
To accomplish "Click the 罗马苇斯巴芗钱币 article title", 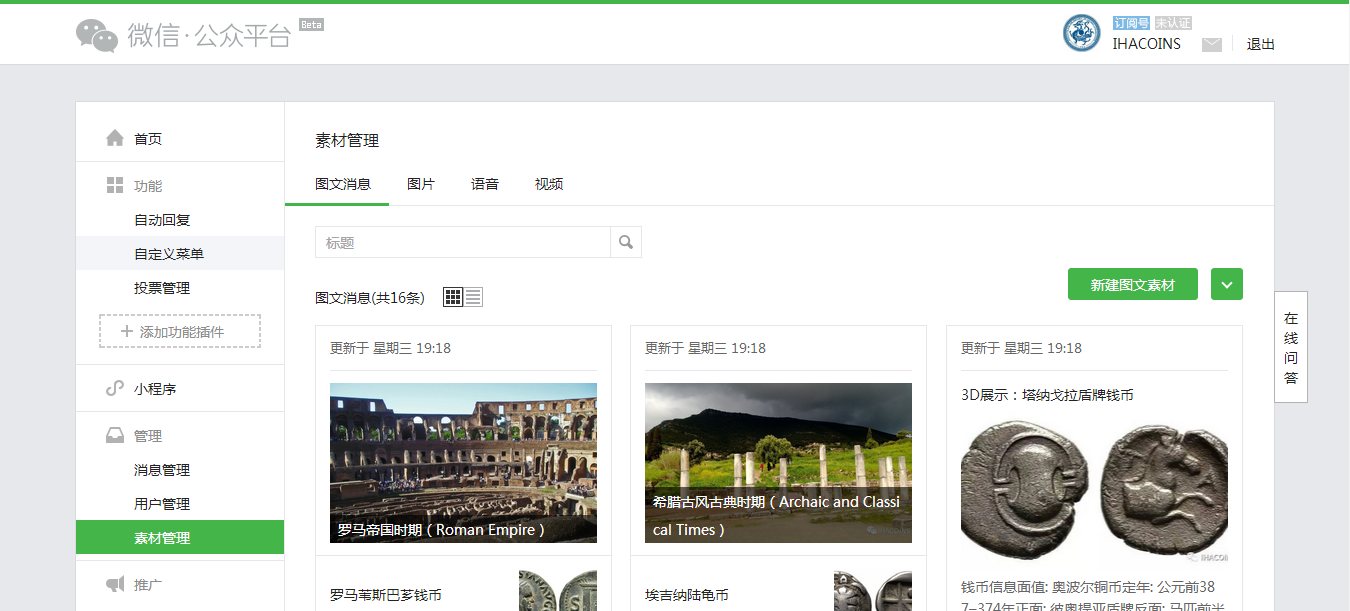I will (x=386, y=595).
